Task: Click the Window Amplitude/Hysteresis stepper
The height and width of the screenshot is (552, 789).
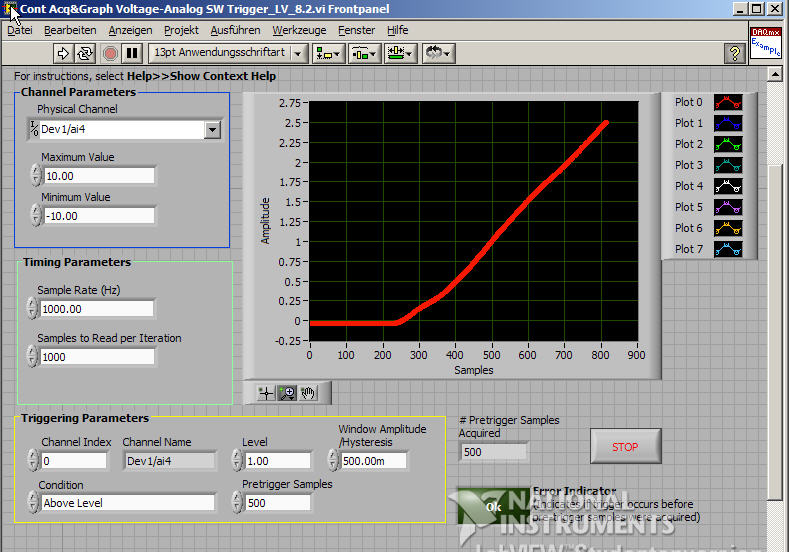Action: pyautogui.click(x=333, y=460)
